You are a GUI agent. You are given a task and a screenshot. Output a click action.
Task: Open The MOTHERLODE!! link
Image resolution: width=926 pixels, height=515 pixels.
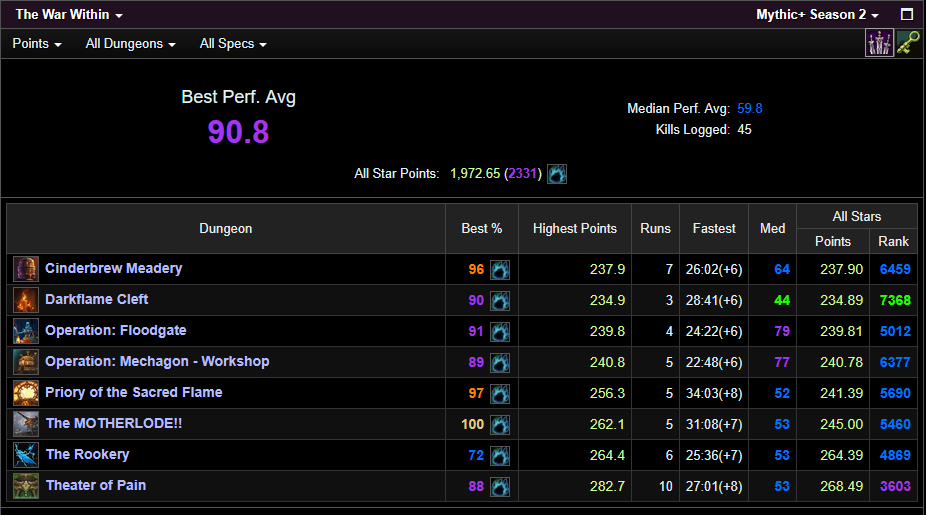pos(114,423)
